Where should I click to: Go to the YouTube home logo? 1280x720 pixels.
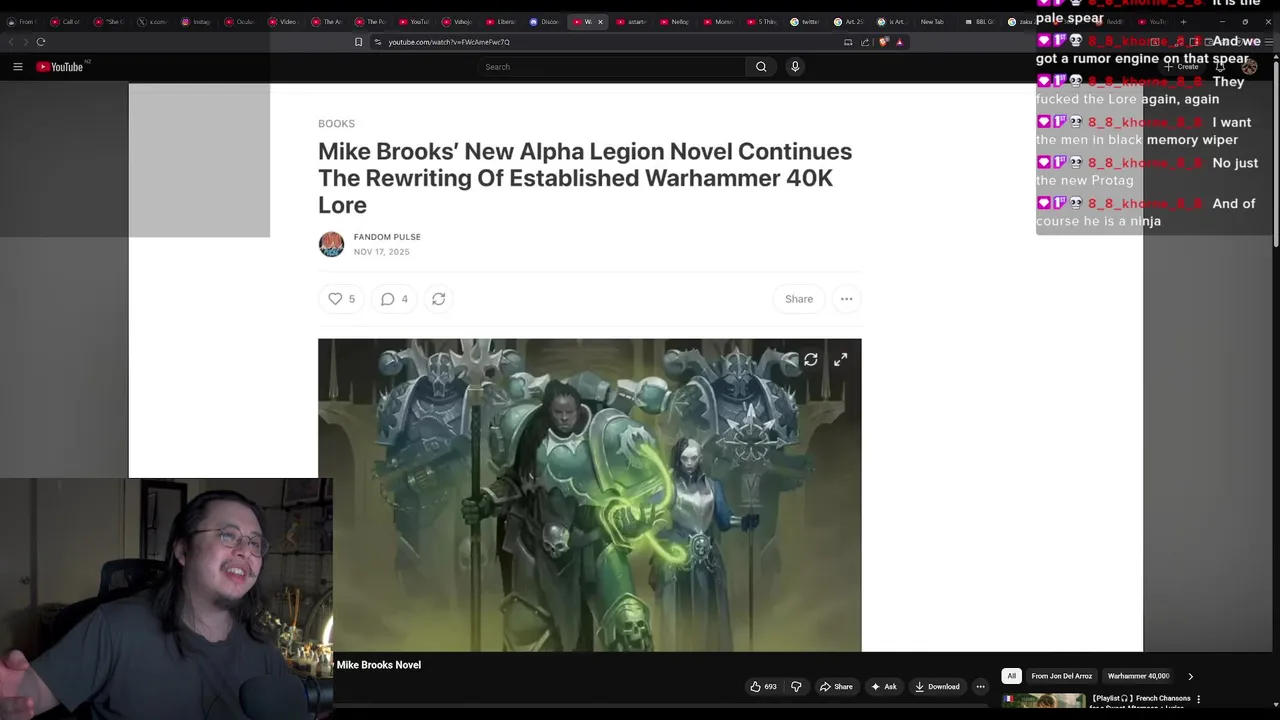point(62,67)
